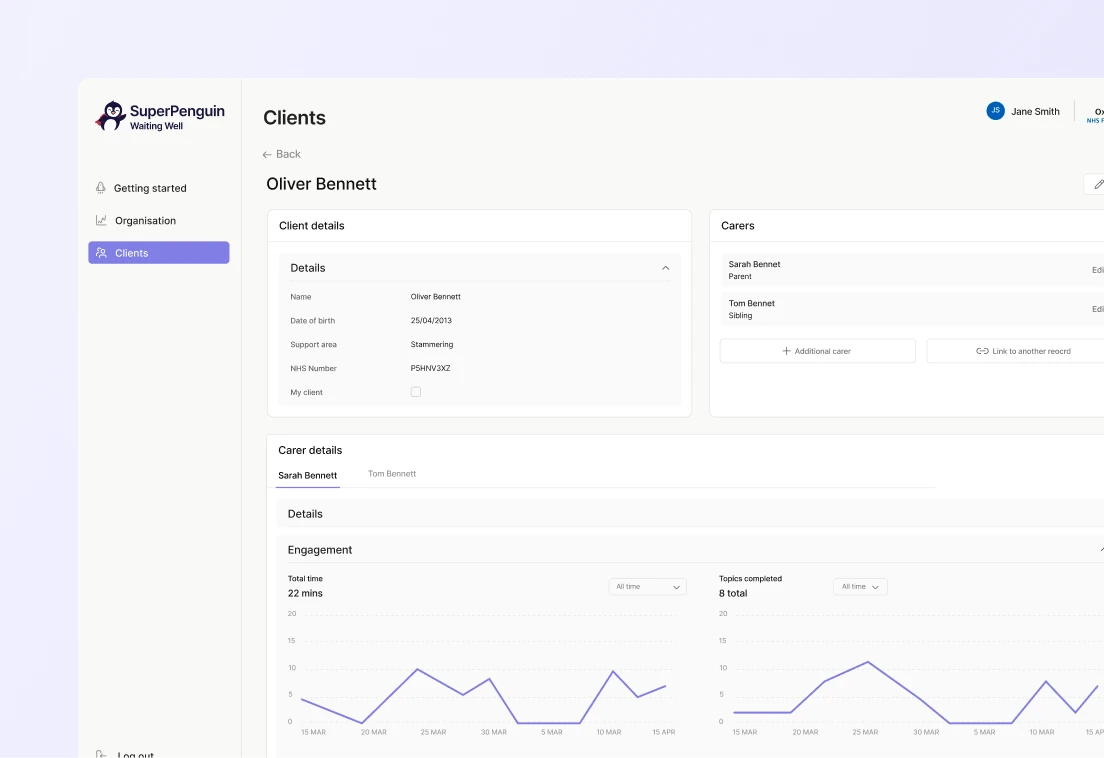
Task: Collapse the Engagement section
Action: pos(1100,550)
